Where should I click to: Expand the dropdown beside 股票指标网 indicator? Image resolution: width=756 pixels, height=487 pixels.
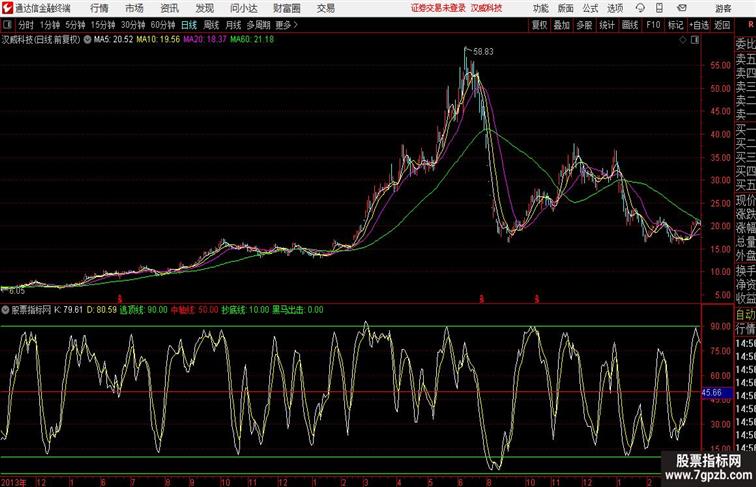[5, 310]
